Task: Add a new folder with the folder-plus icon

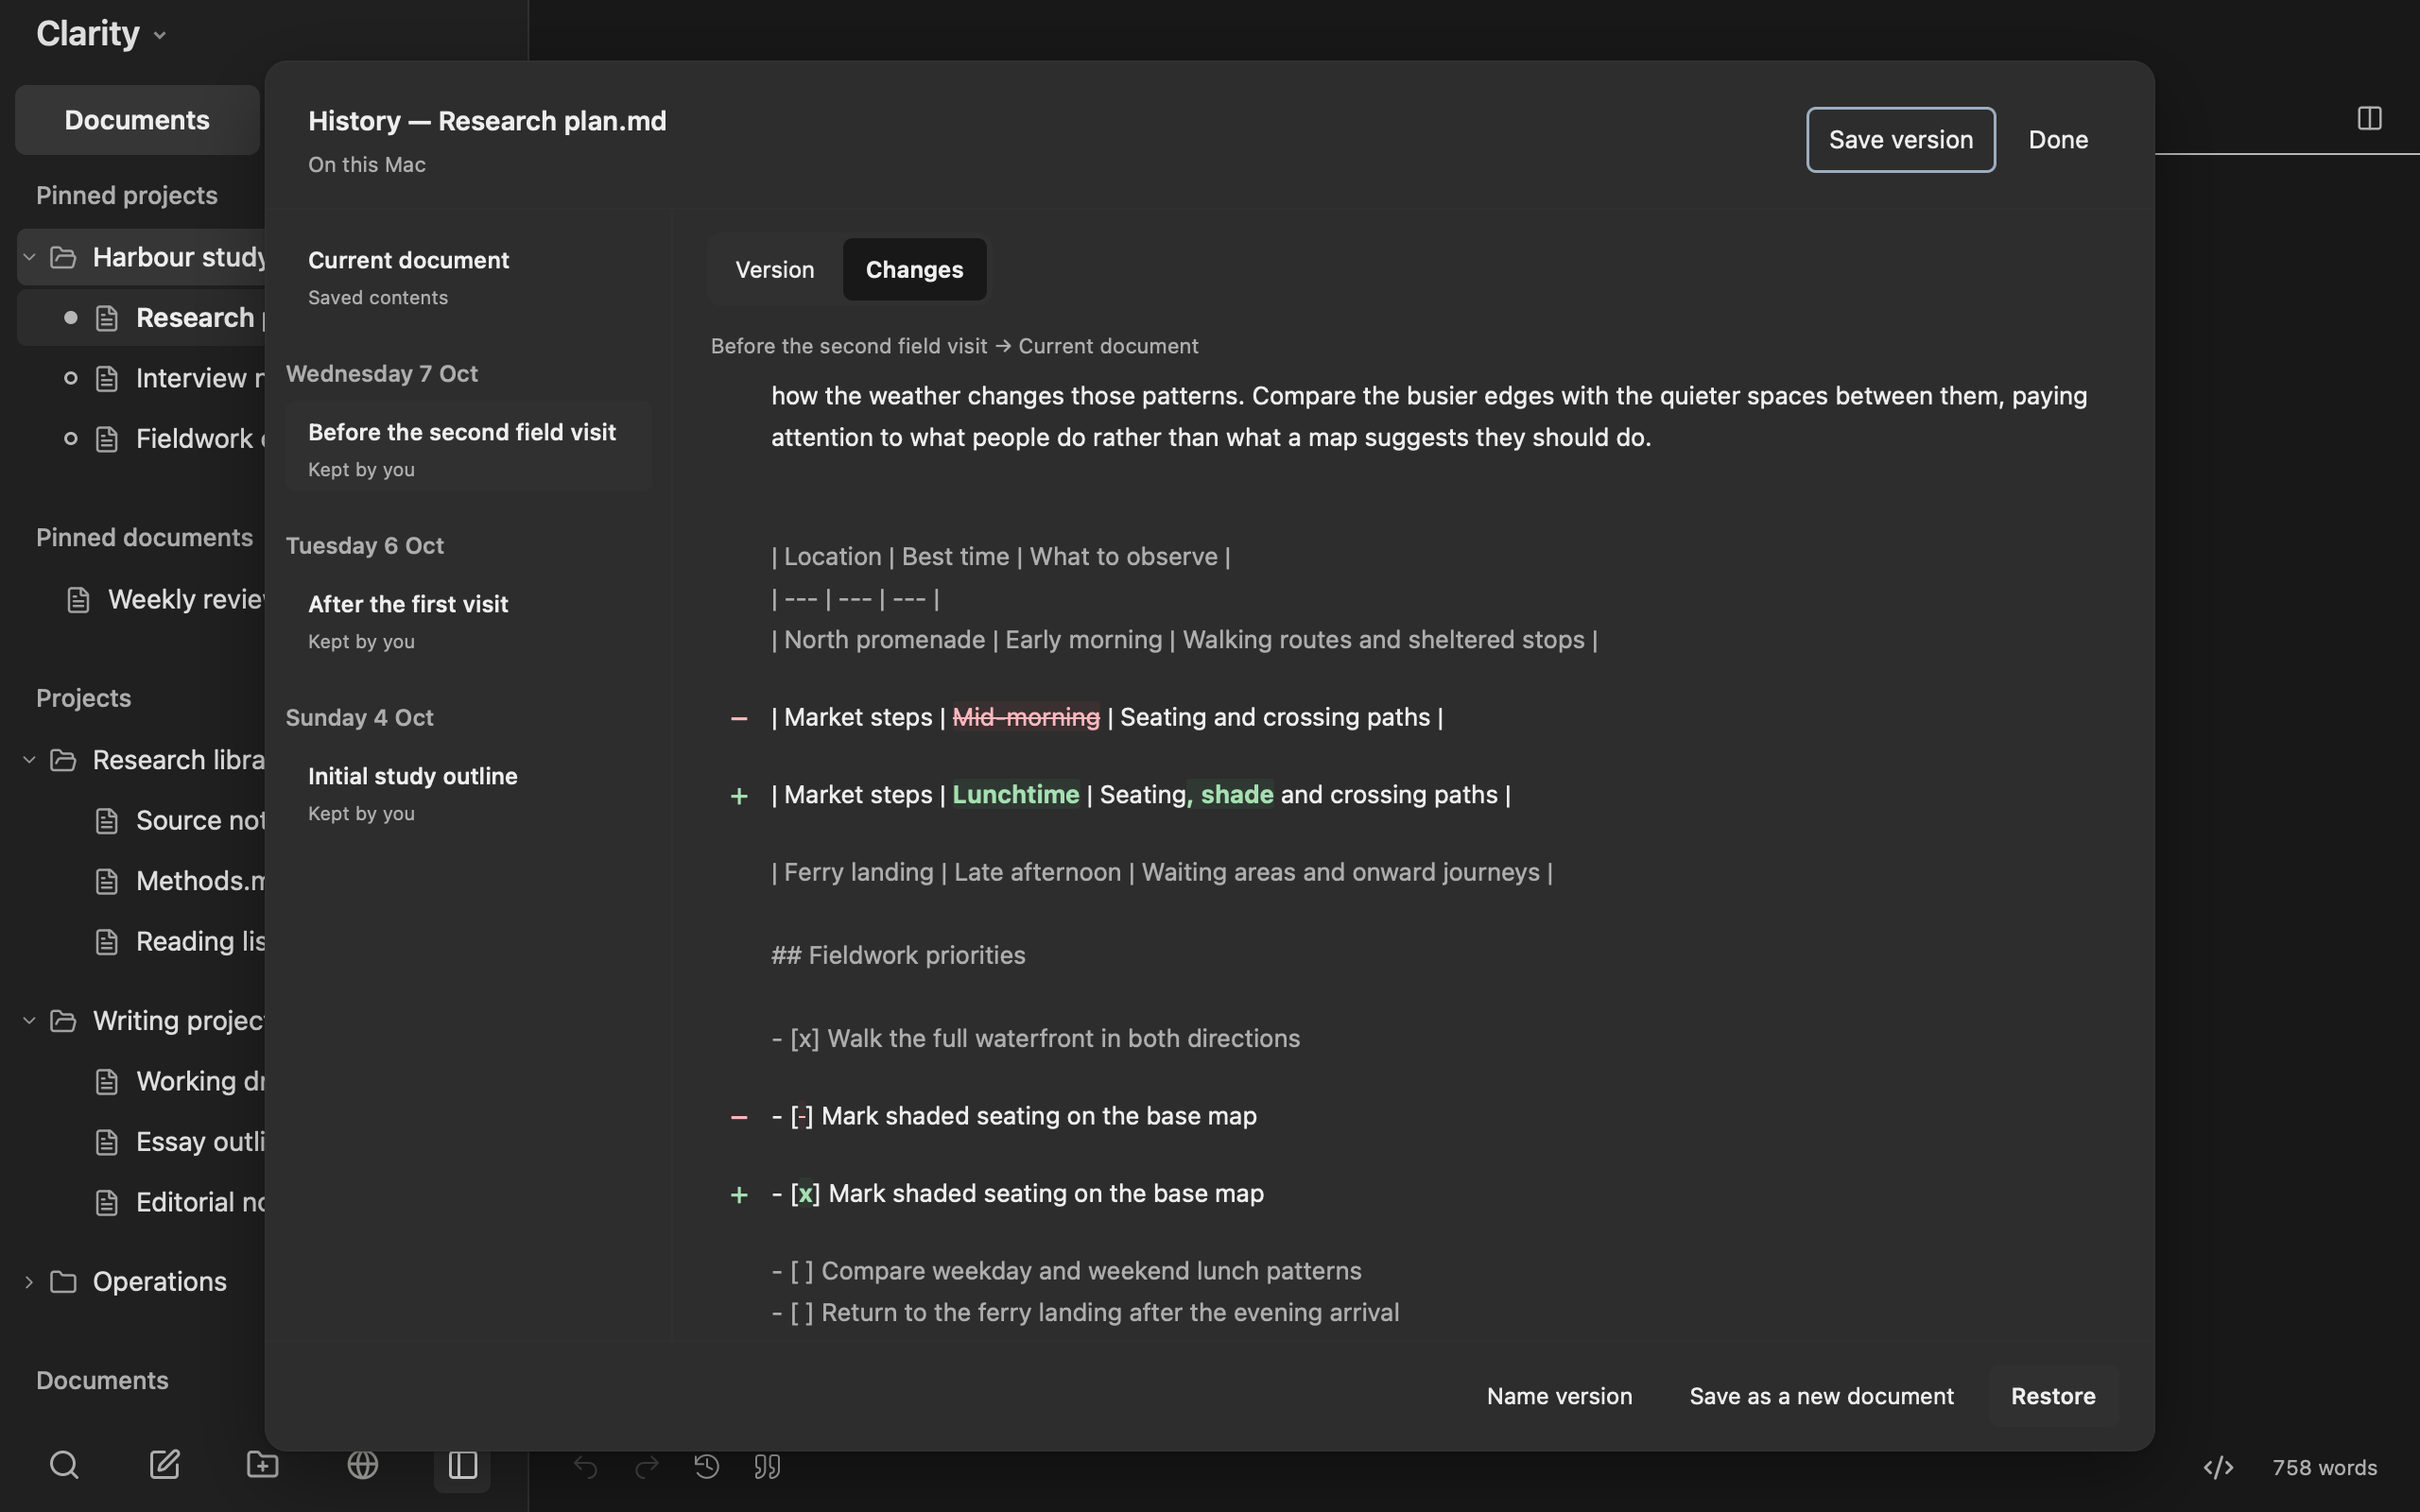Action: click(x=262, y=1465)
